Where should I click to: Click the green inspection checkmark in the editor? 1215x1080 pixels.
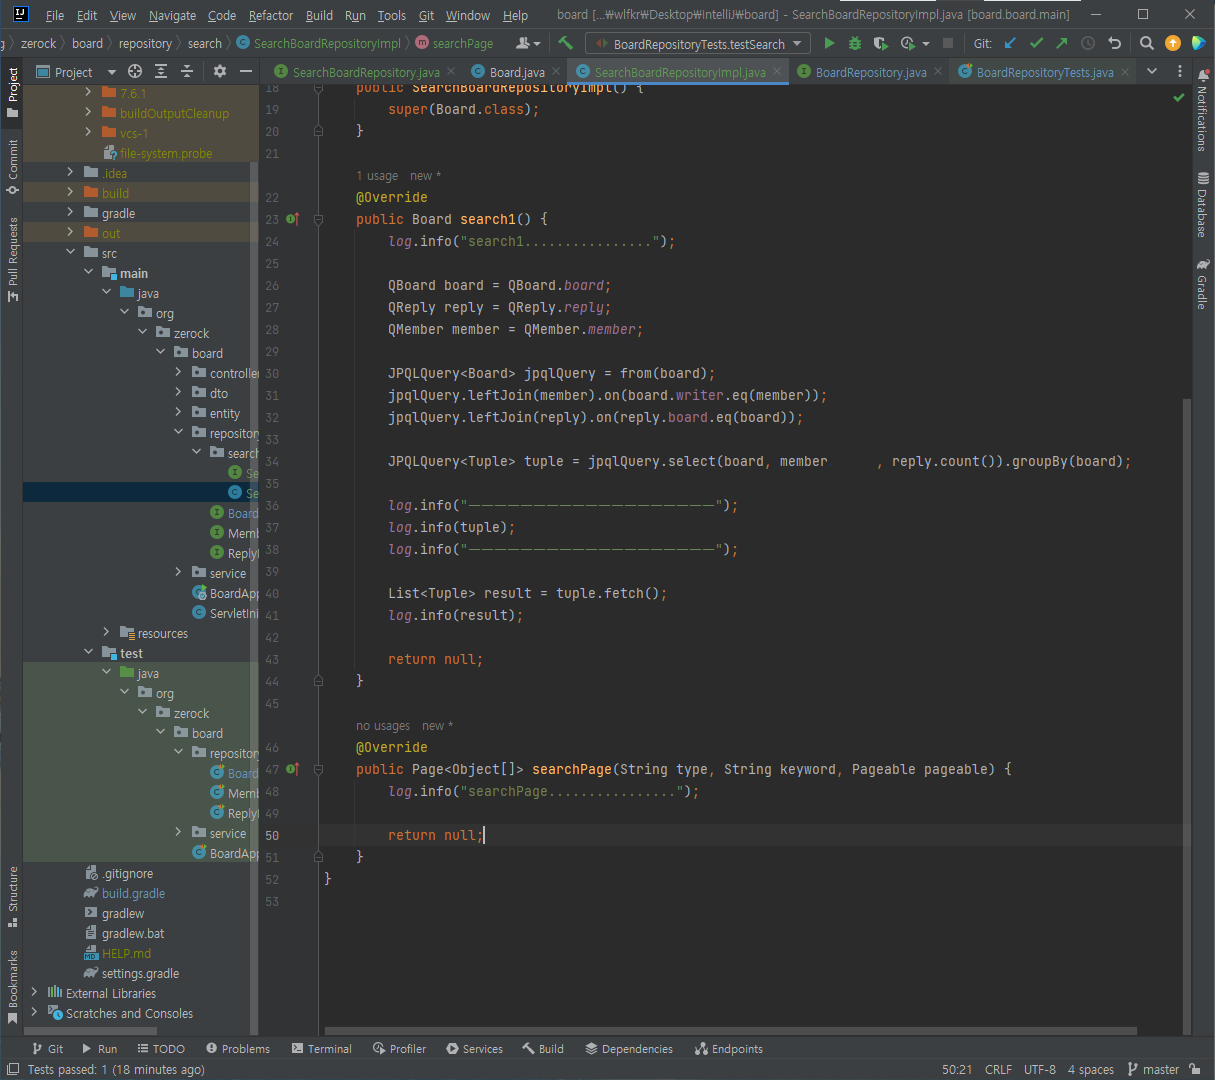pyautogui.click(x=1179, y=97)
